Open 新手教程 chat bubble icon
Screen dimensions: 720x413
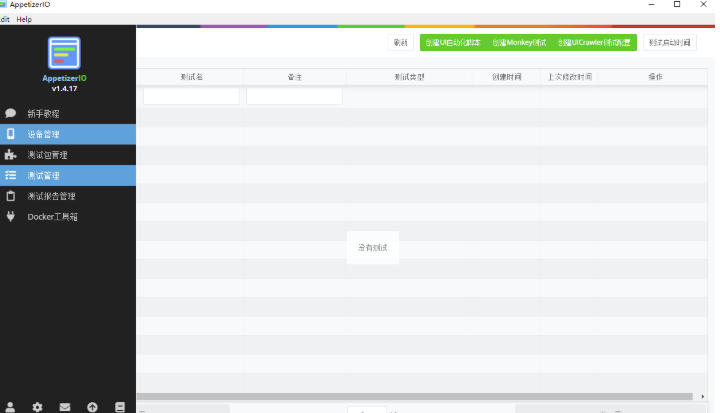coord(11,114)
